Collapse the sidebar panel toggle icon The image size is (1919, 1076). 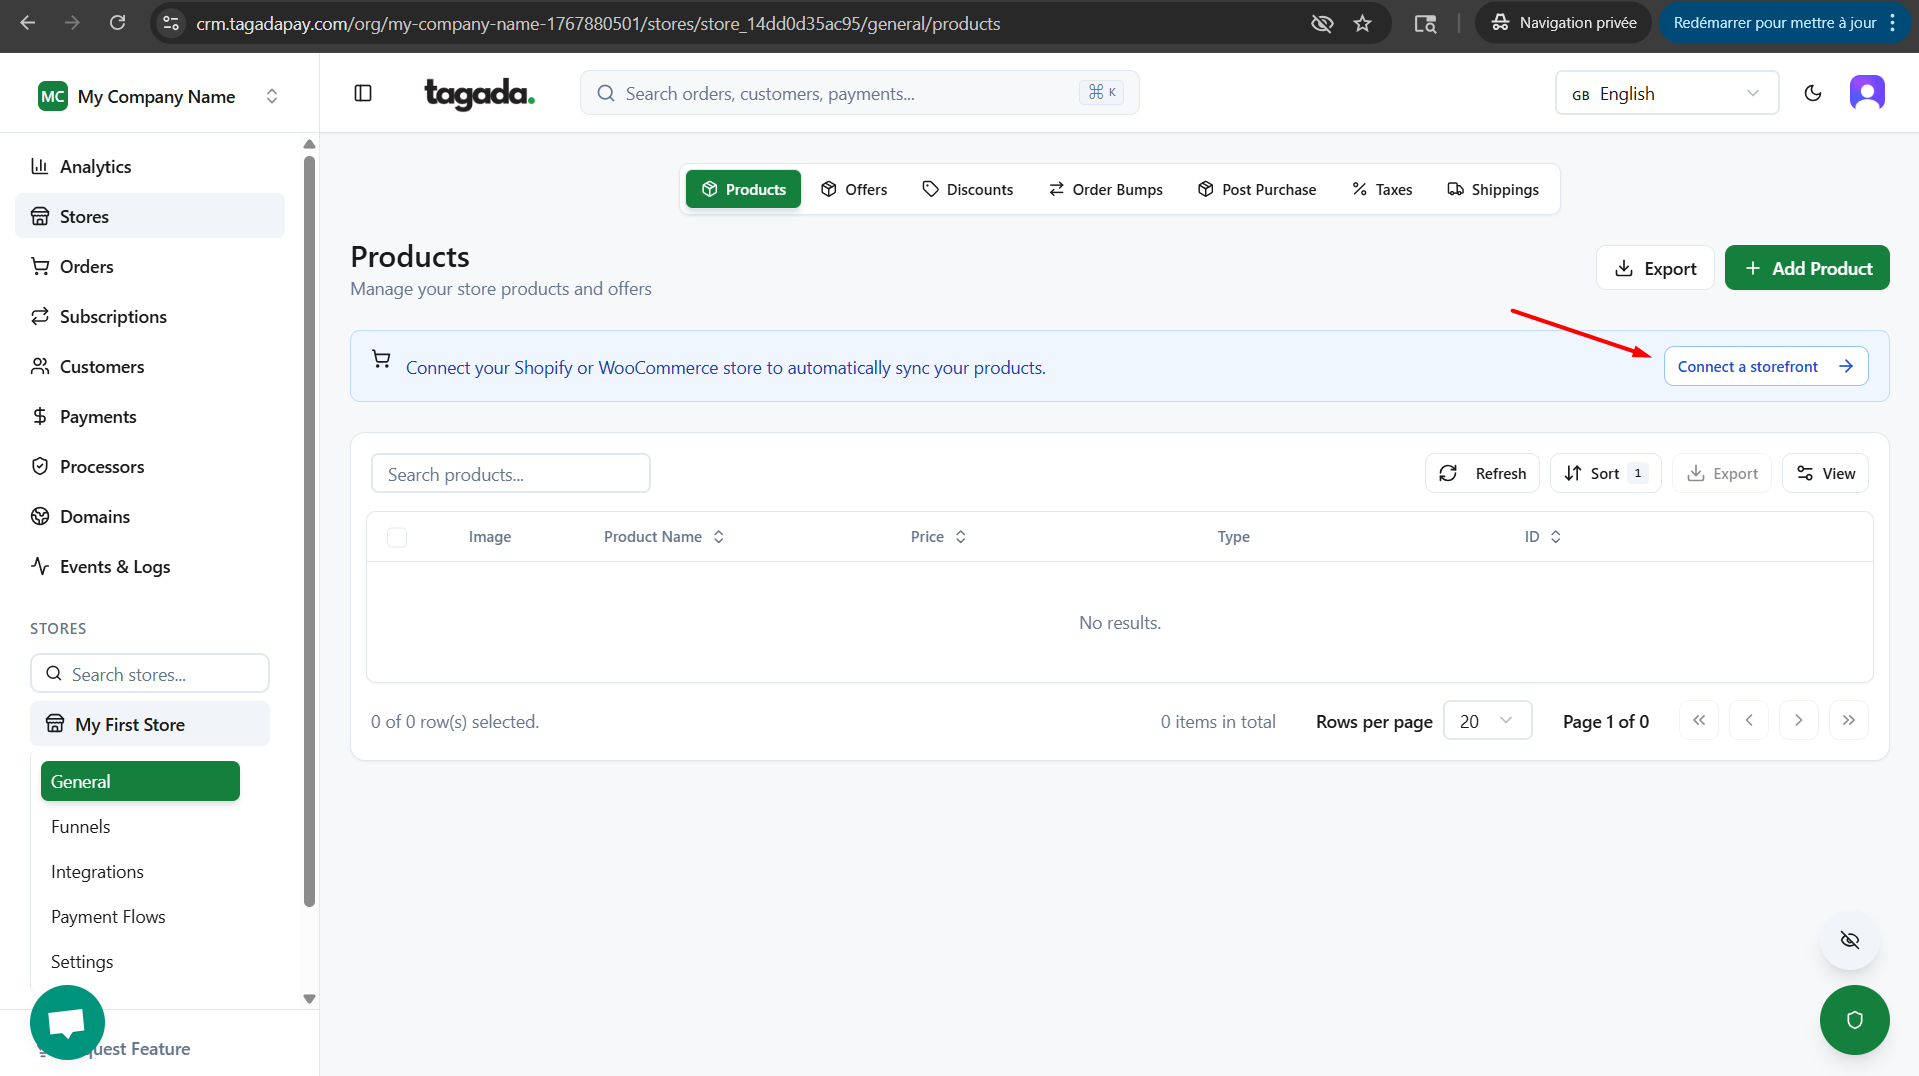point(363,93)
